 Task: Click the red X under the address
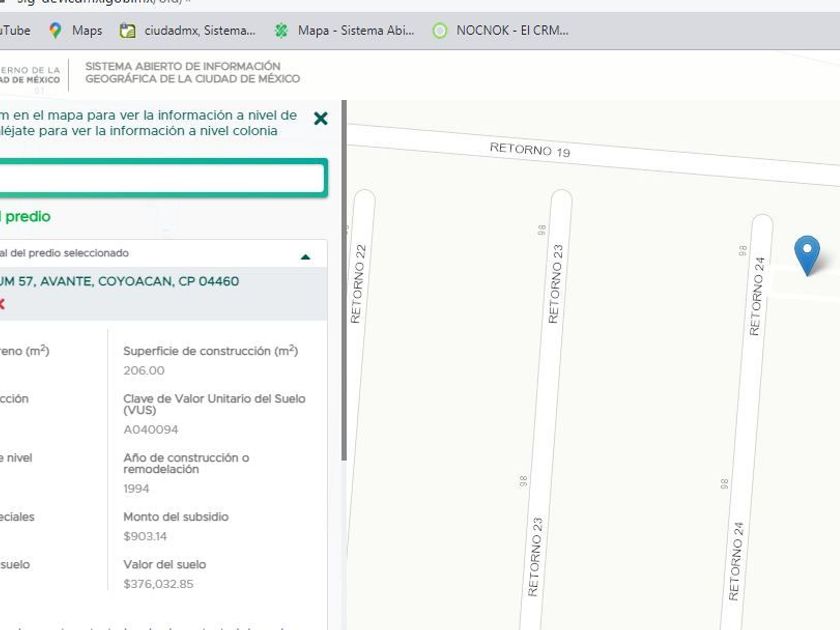pyautogui.click(x=2, y=304)
